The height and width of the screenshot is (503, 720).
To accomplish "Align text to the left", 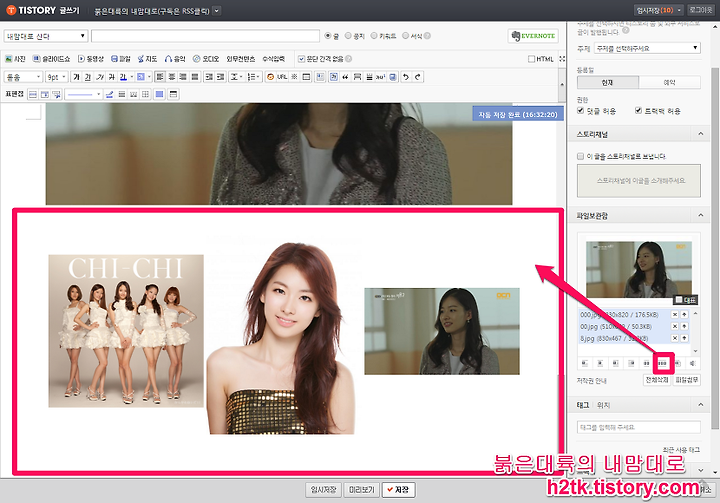I will click(x=160, y=77).
